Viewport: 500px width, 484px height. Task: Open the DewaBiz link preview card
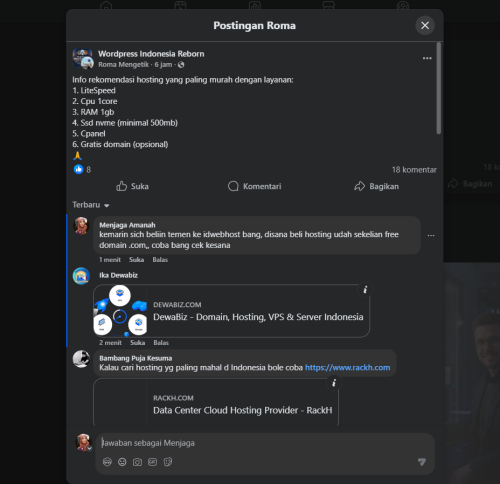pos(231,311)
